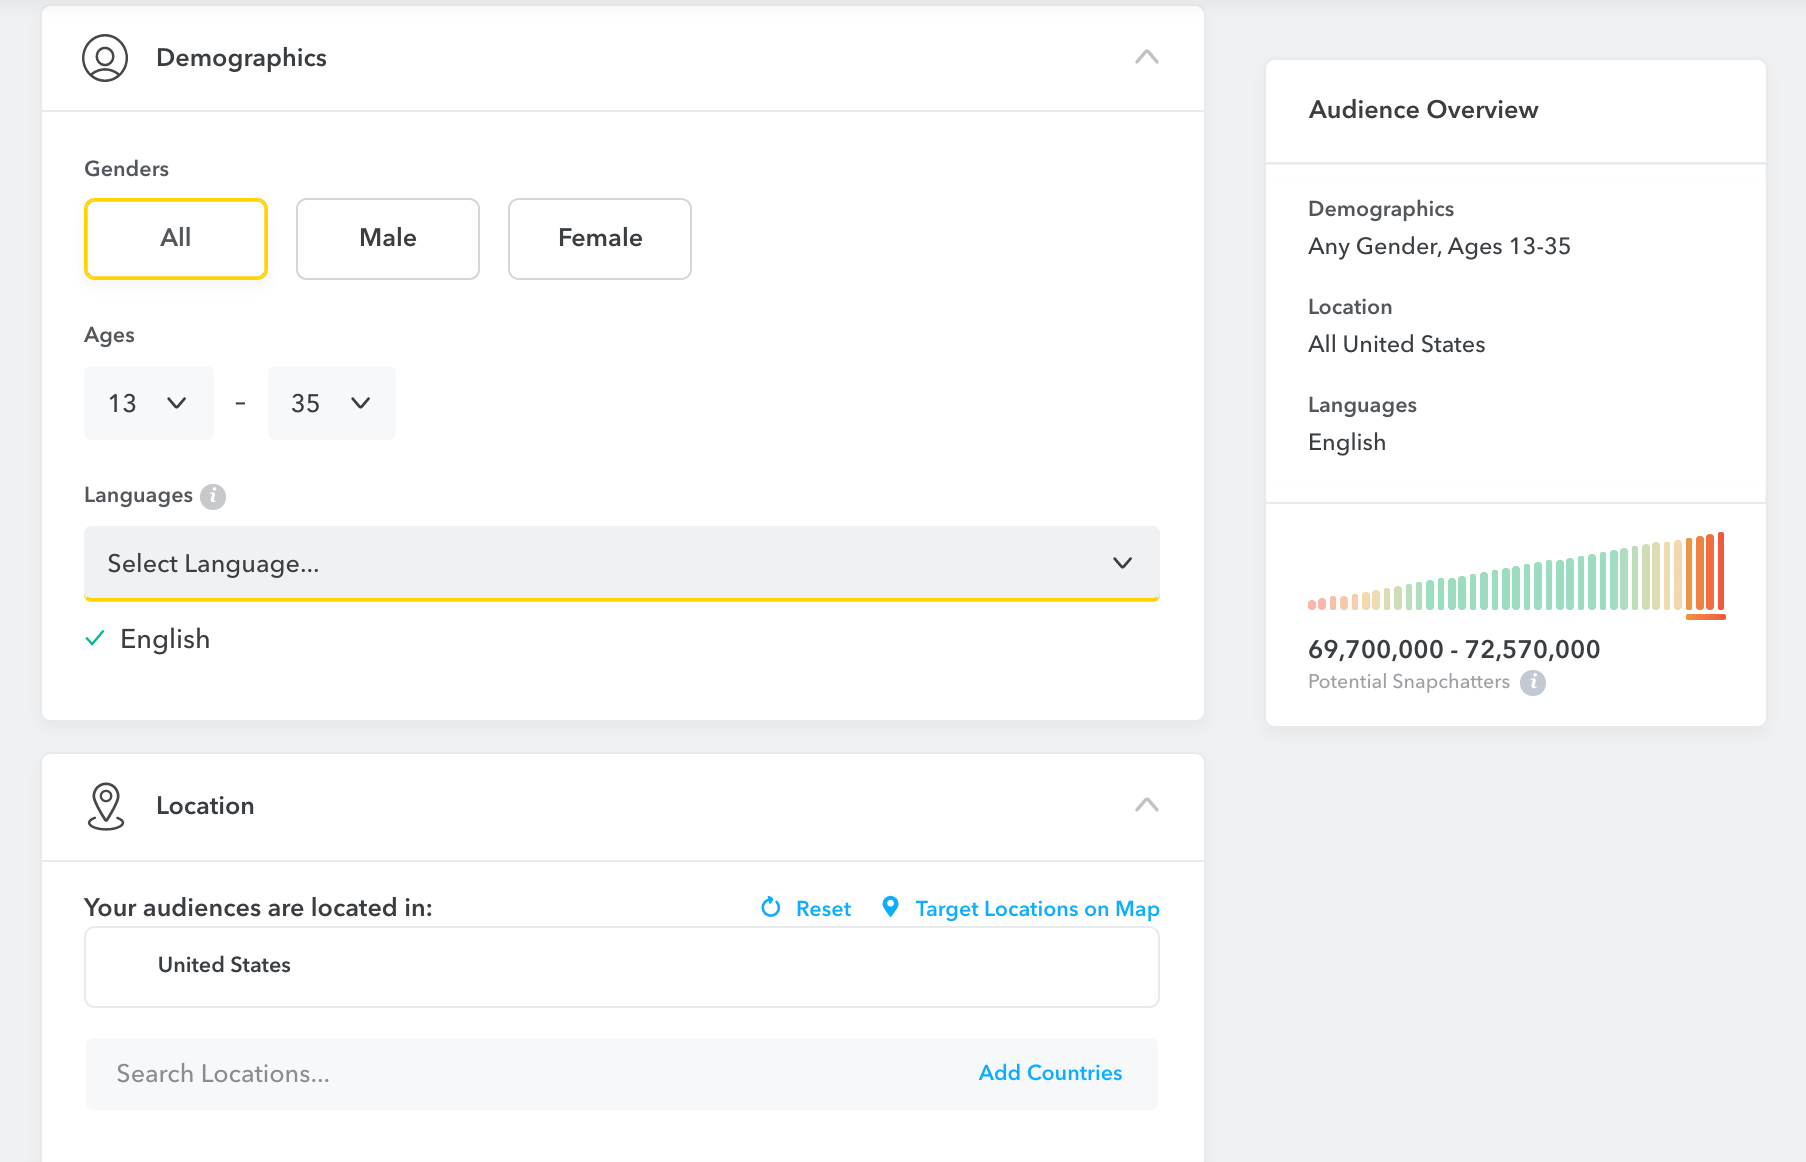The image size is (1806, 1162).
Task: Open Target Locations on Map
Action: point(1037,909)
